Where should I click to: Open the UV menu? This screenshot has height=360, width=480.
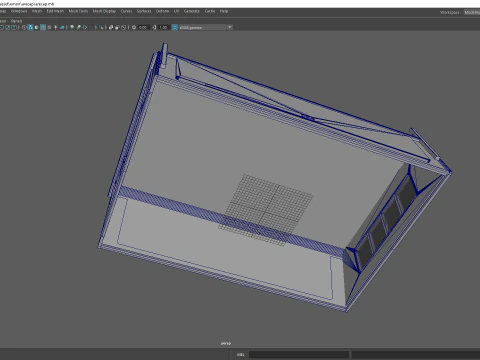(176, 11)
